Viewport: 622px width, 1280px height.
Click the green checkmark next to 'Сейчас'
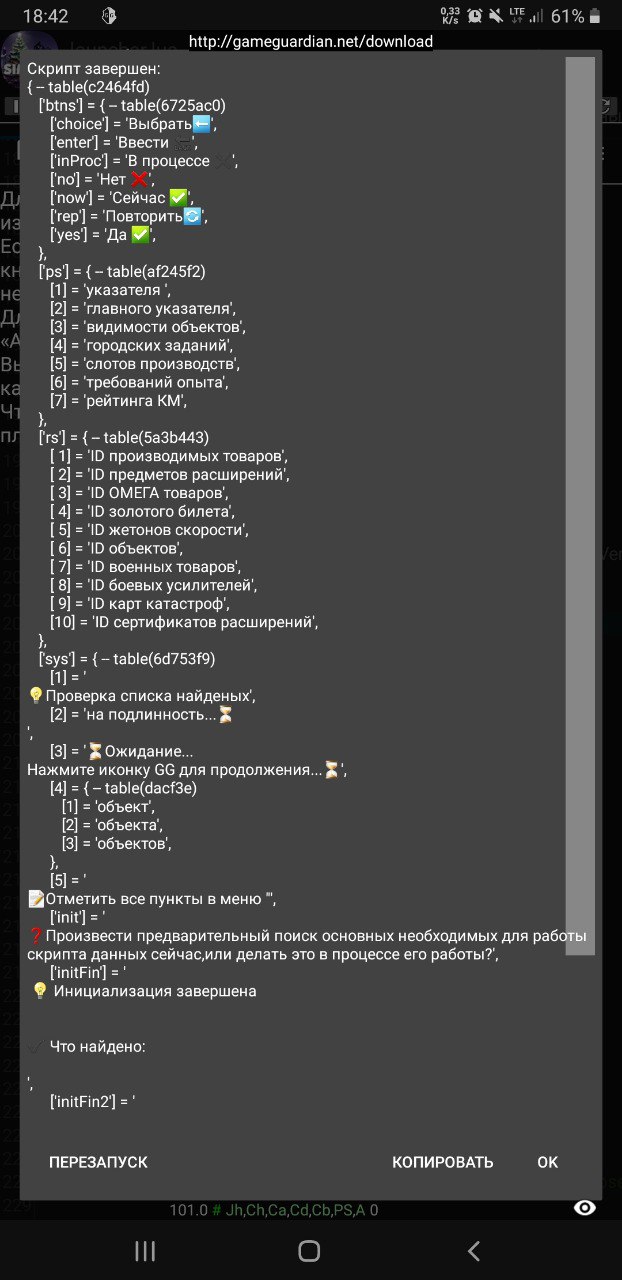(x=178, y=198)
